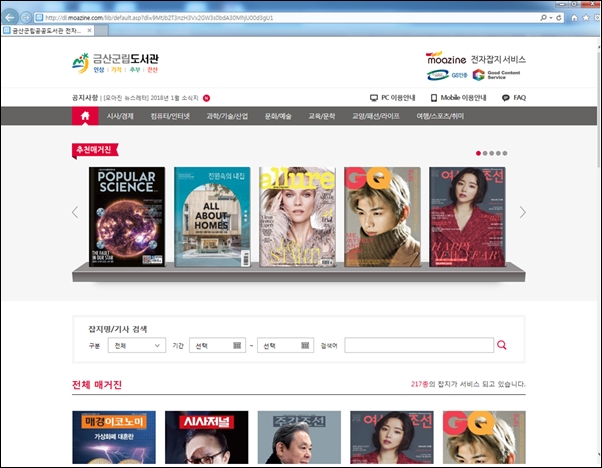Select the first carousel page dot
This screenshot has width=602, height=468.
tap(478, 153)
